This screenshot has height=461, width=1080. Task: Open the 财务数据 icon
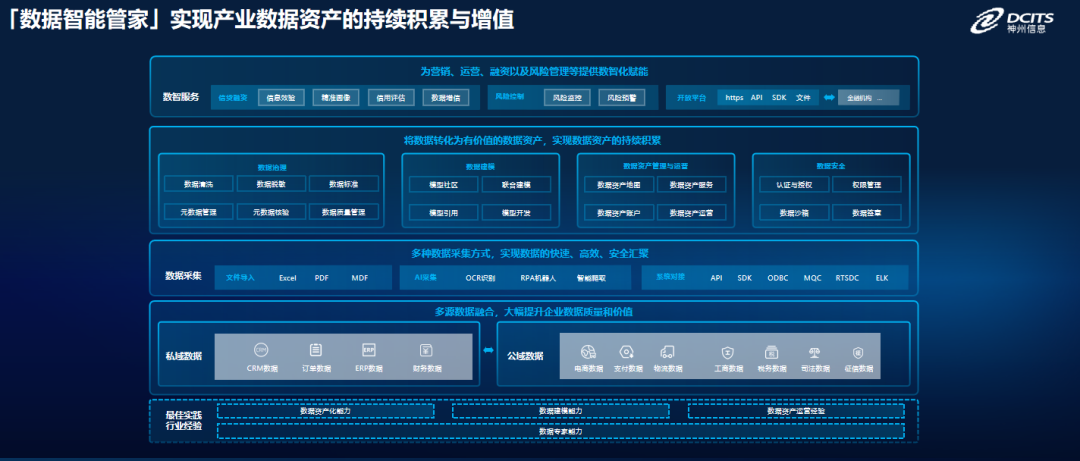coord(426,350)
